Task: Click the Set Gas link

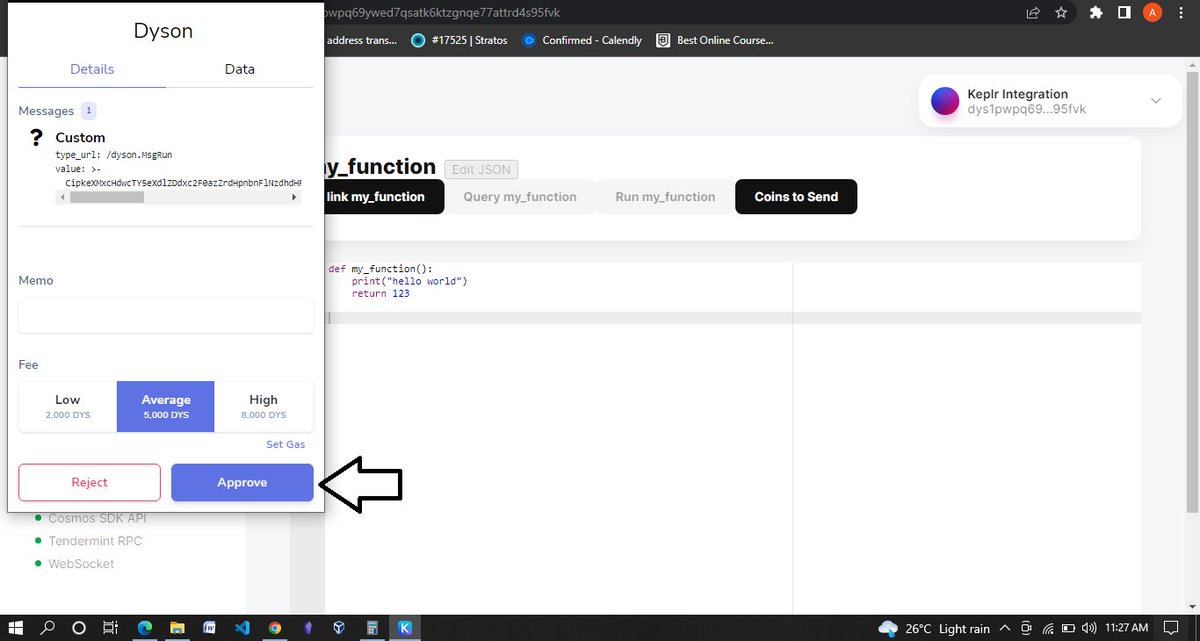Action: tap(285, 444)
